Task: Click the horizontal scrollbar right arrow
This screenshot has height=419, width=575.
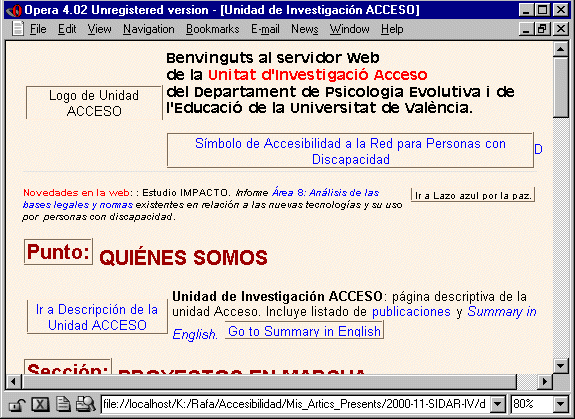Action: pos(545,382)
